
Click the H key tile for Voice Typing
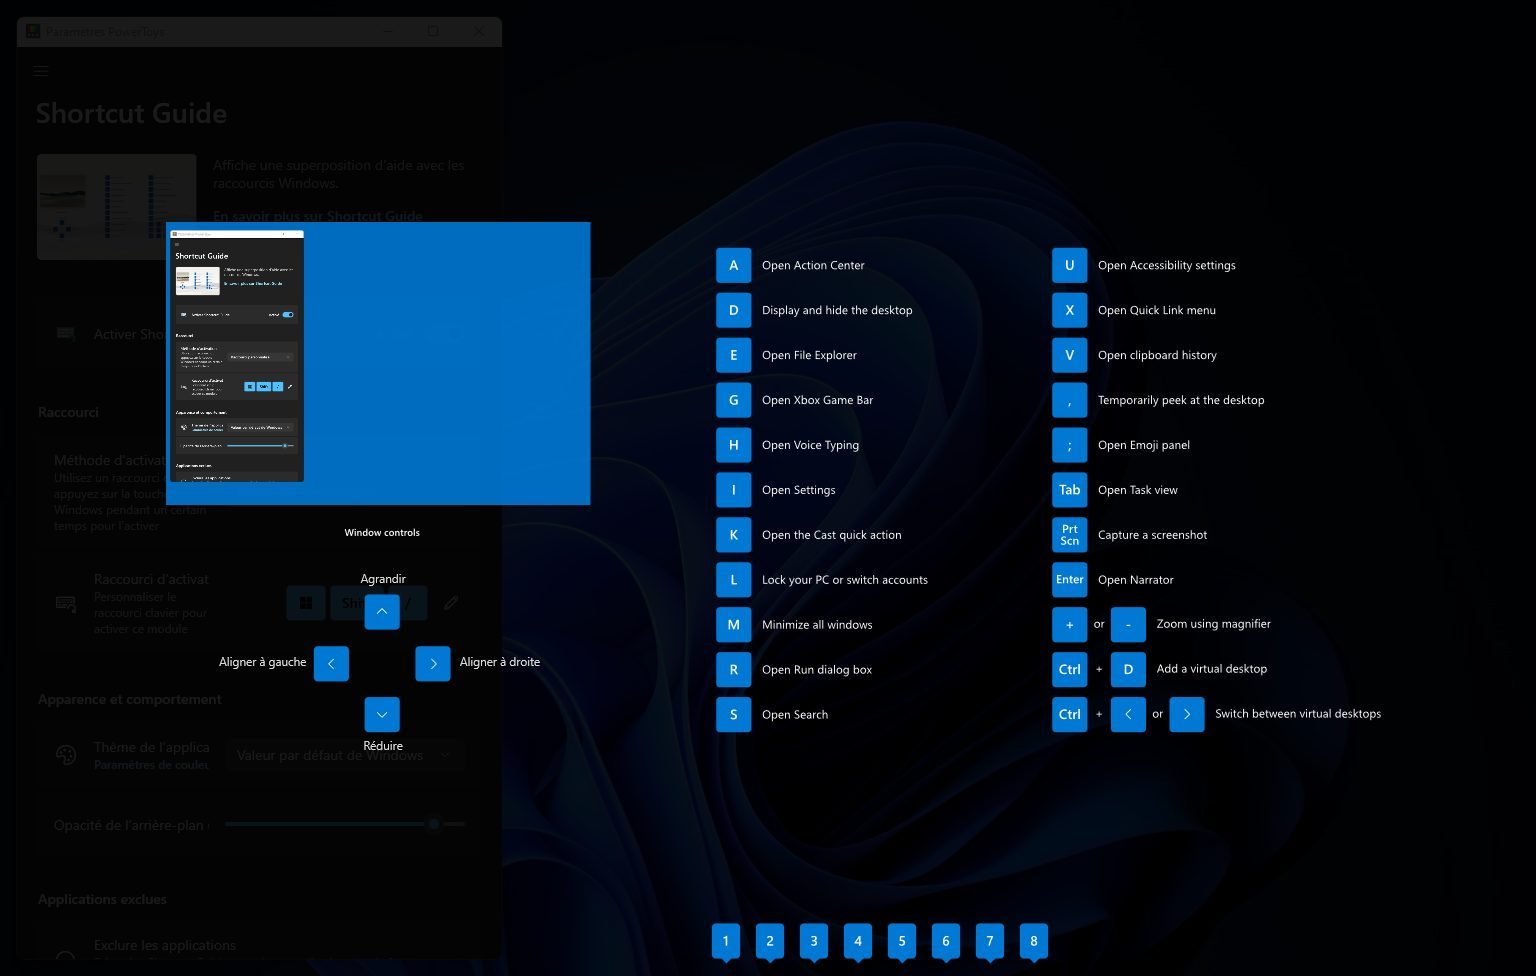click(x=733, y=445)
